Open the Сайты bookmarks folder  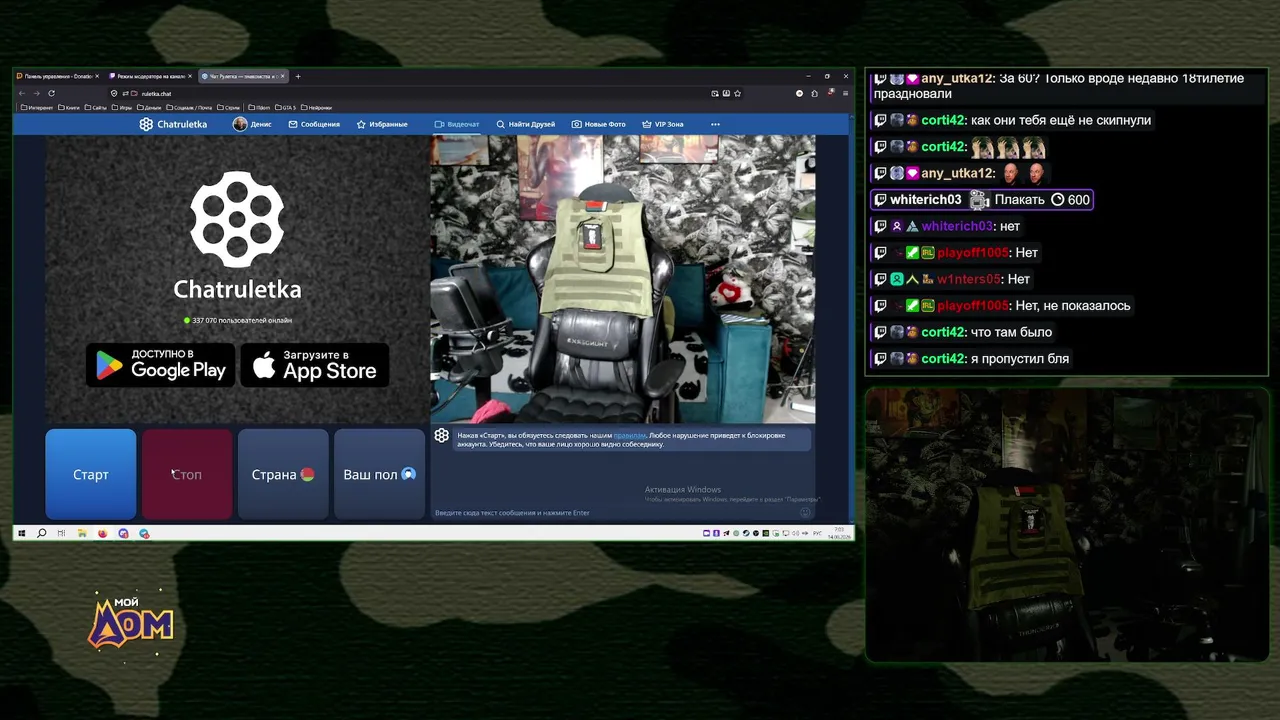click(96, 107)
